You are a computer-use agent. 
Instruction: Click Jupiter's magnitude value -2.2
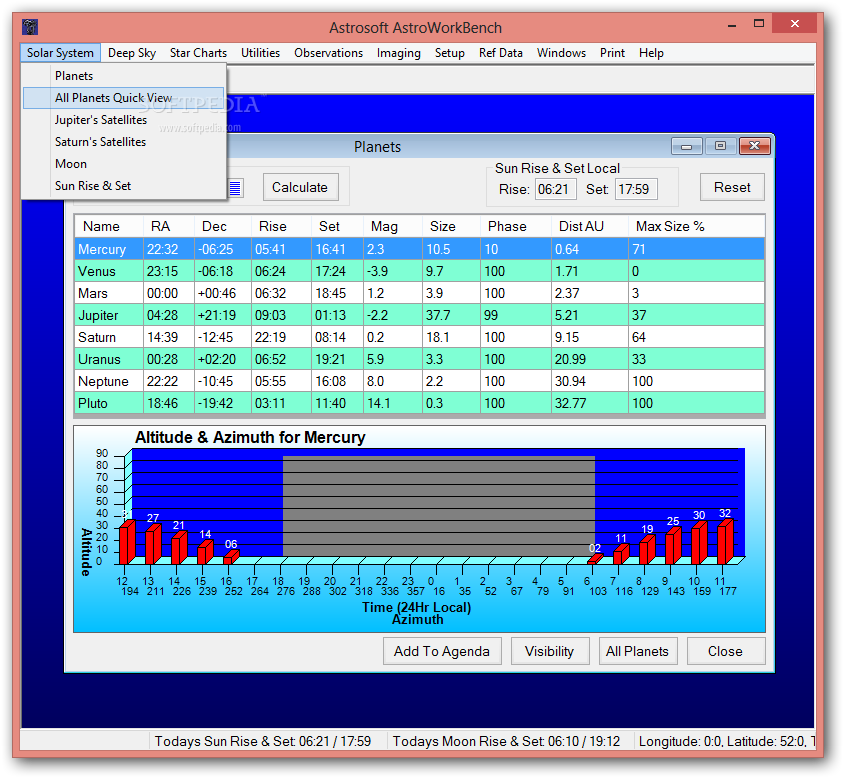(393, 316)
